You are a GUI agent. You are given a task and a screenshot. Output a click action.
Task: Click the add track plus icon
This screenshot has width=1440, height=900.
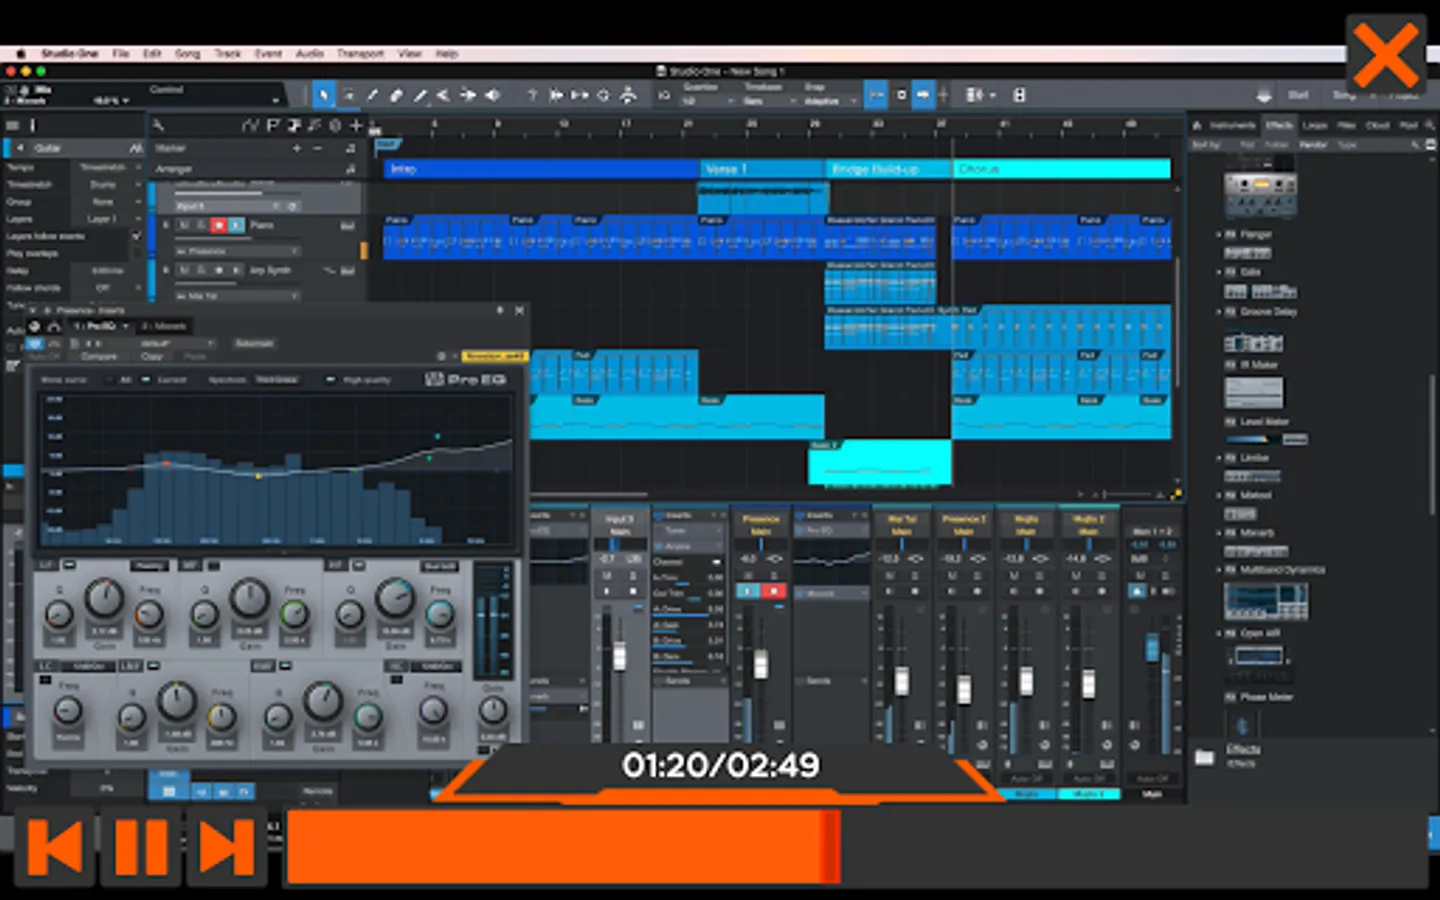(355, 125)
